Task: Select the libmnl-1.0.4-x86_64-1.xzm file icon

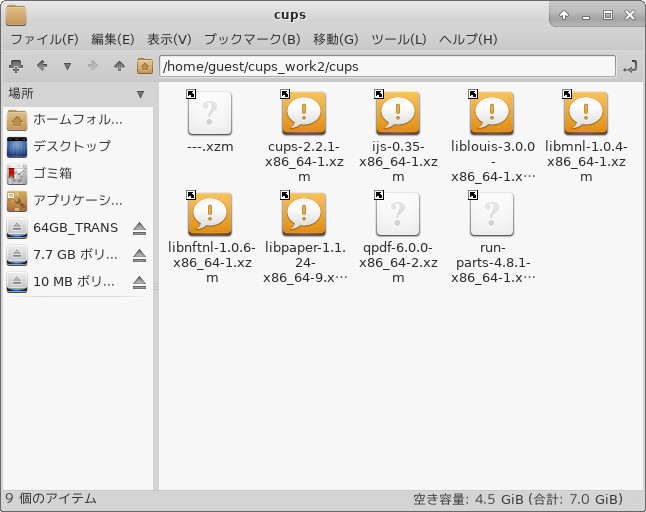Action: [585, 113]
